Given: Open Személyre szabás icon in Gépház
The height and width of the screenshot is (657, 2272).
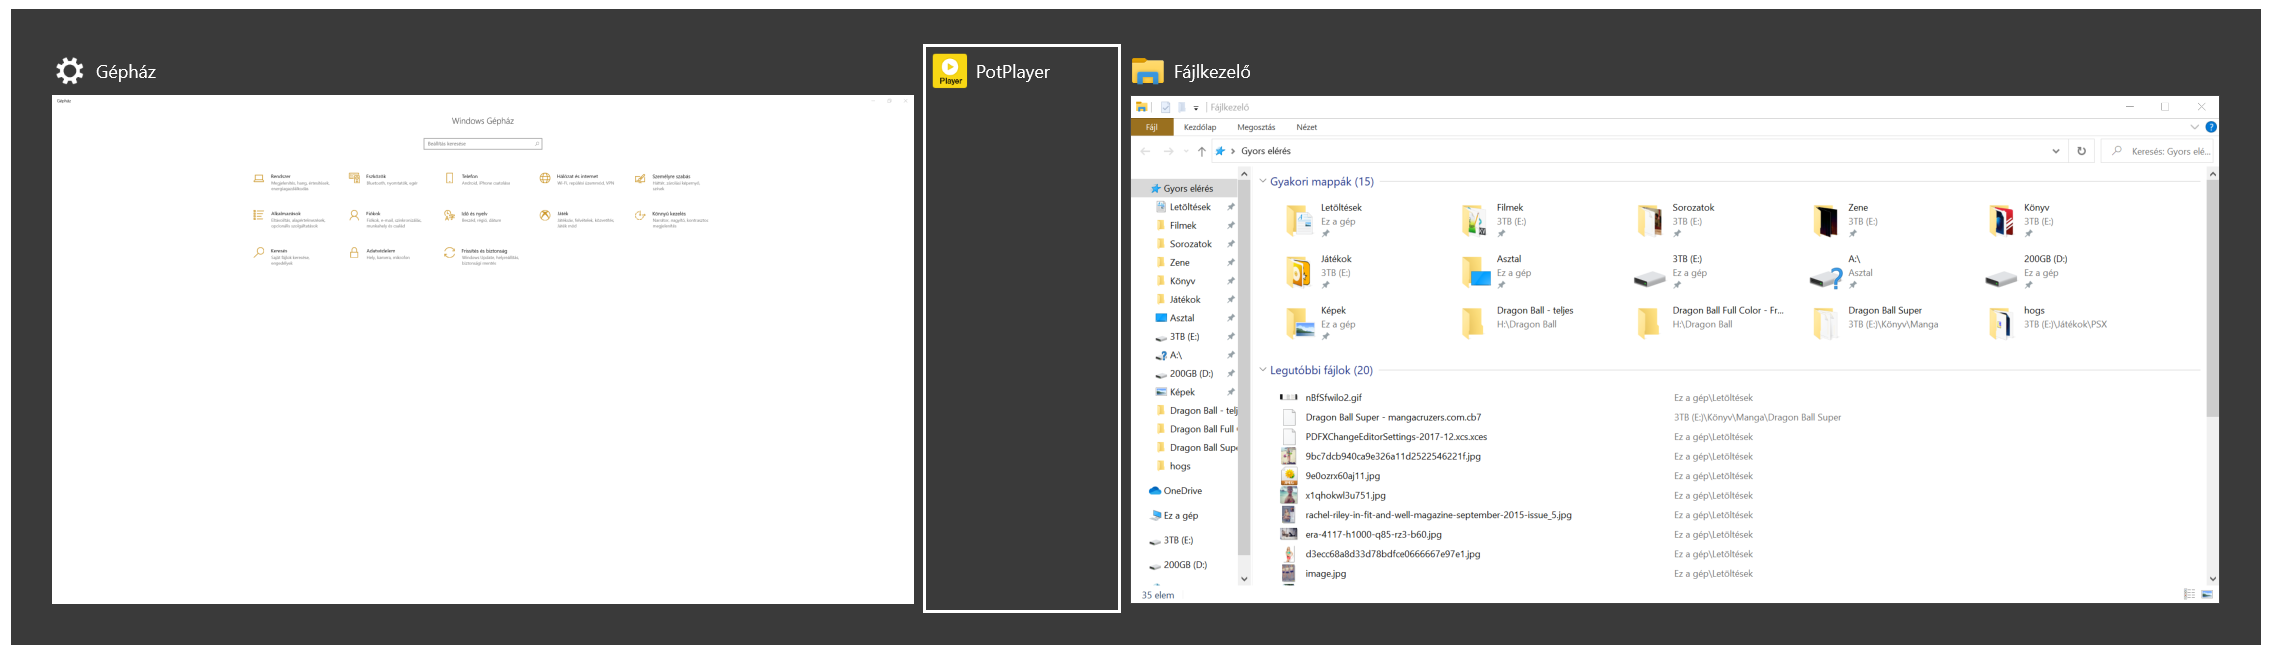Looking at the screenshot, I should click(640, 178).
